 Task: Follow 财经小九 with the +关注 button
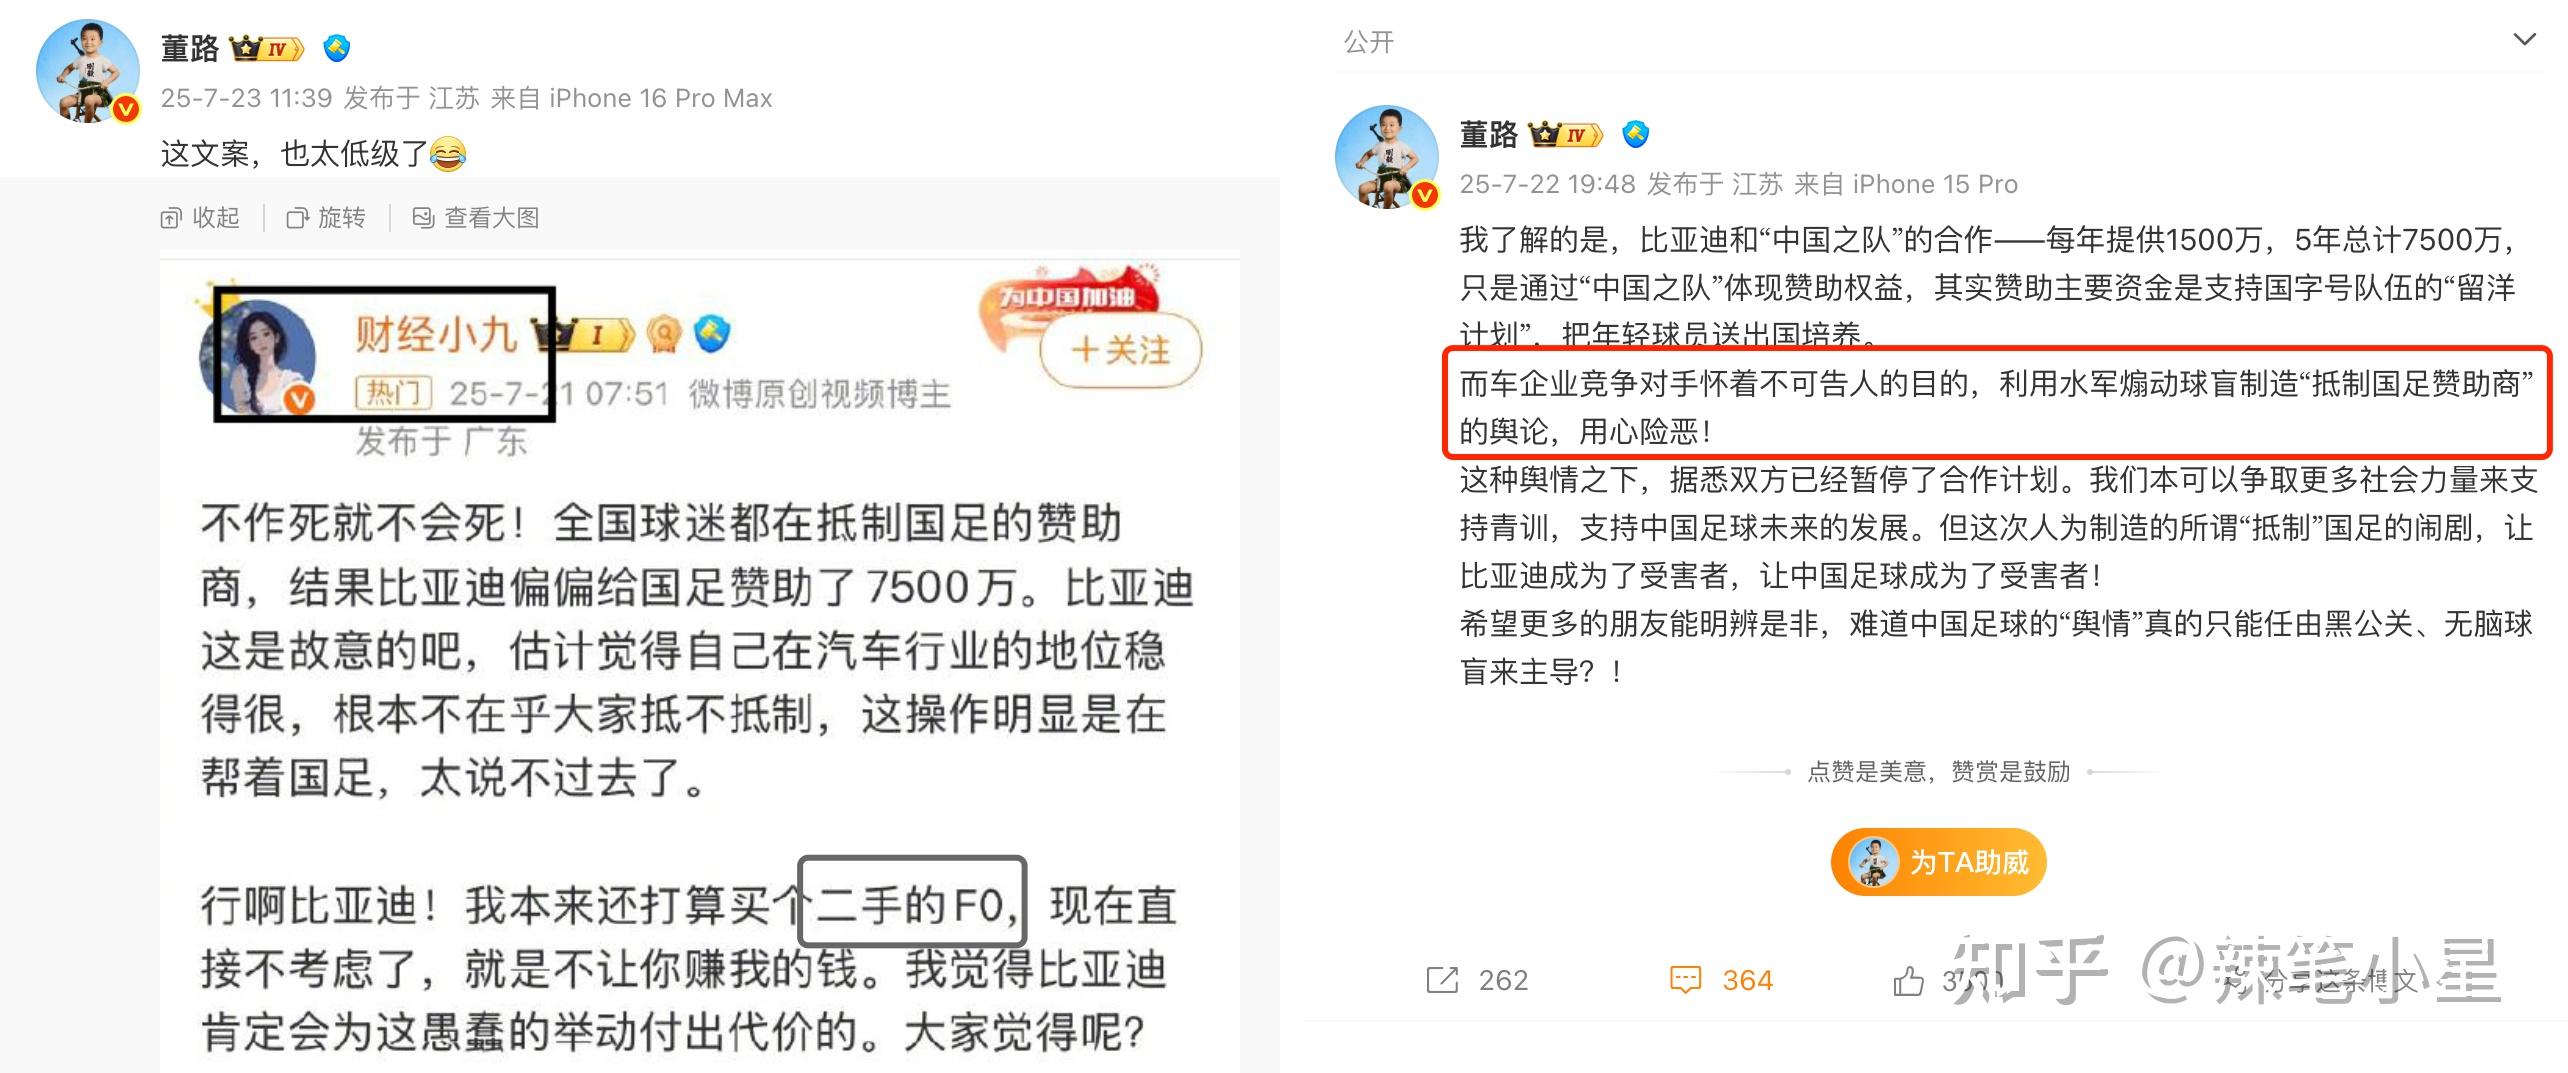pyautogui.click(x=1120, y=350)
